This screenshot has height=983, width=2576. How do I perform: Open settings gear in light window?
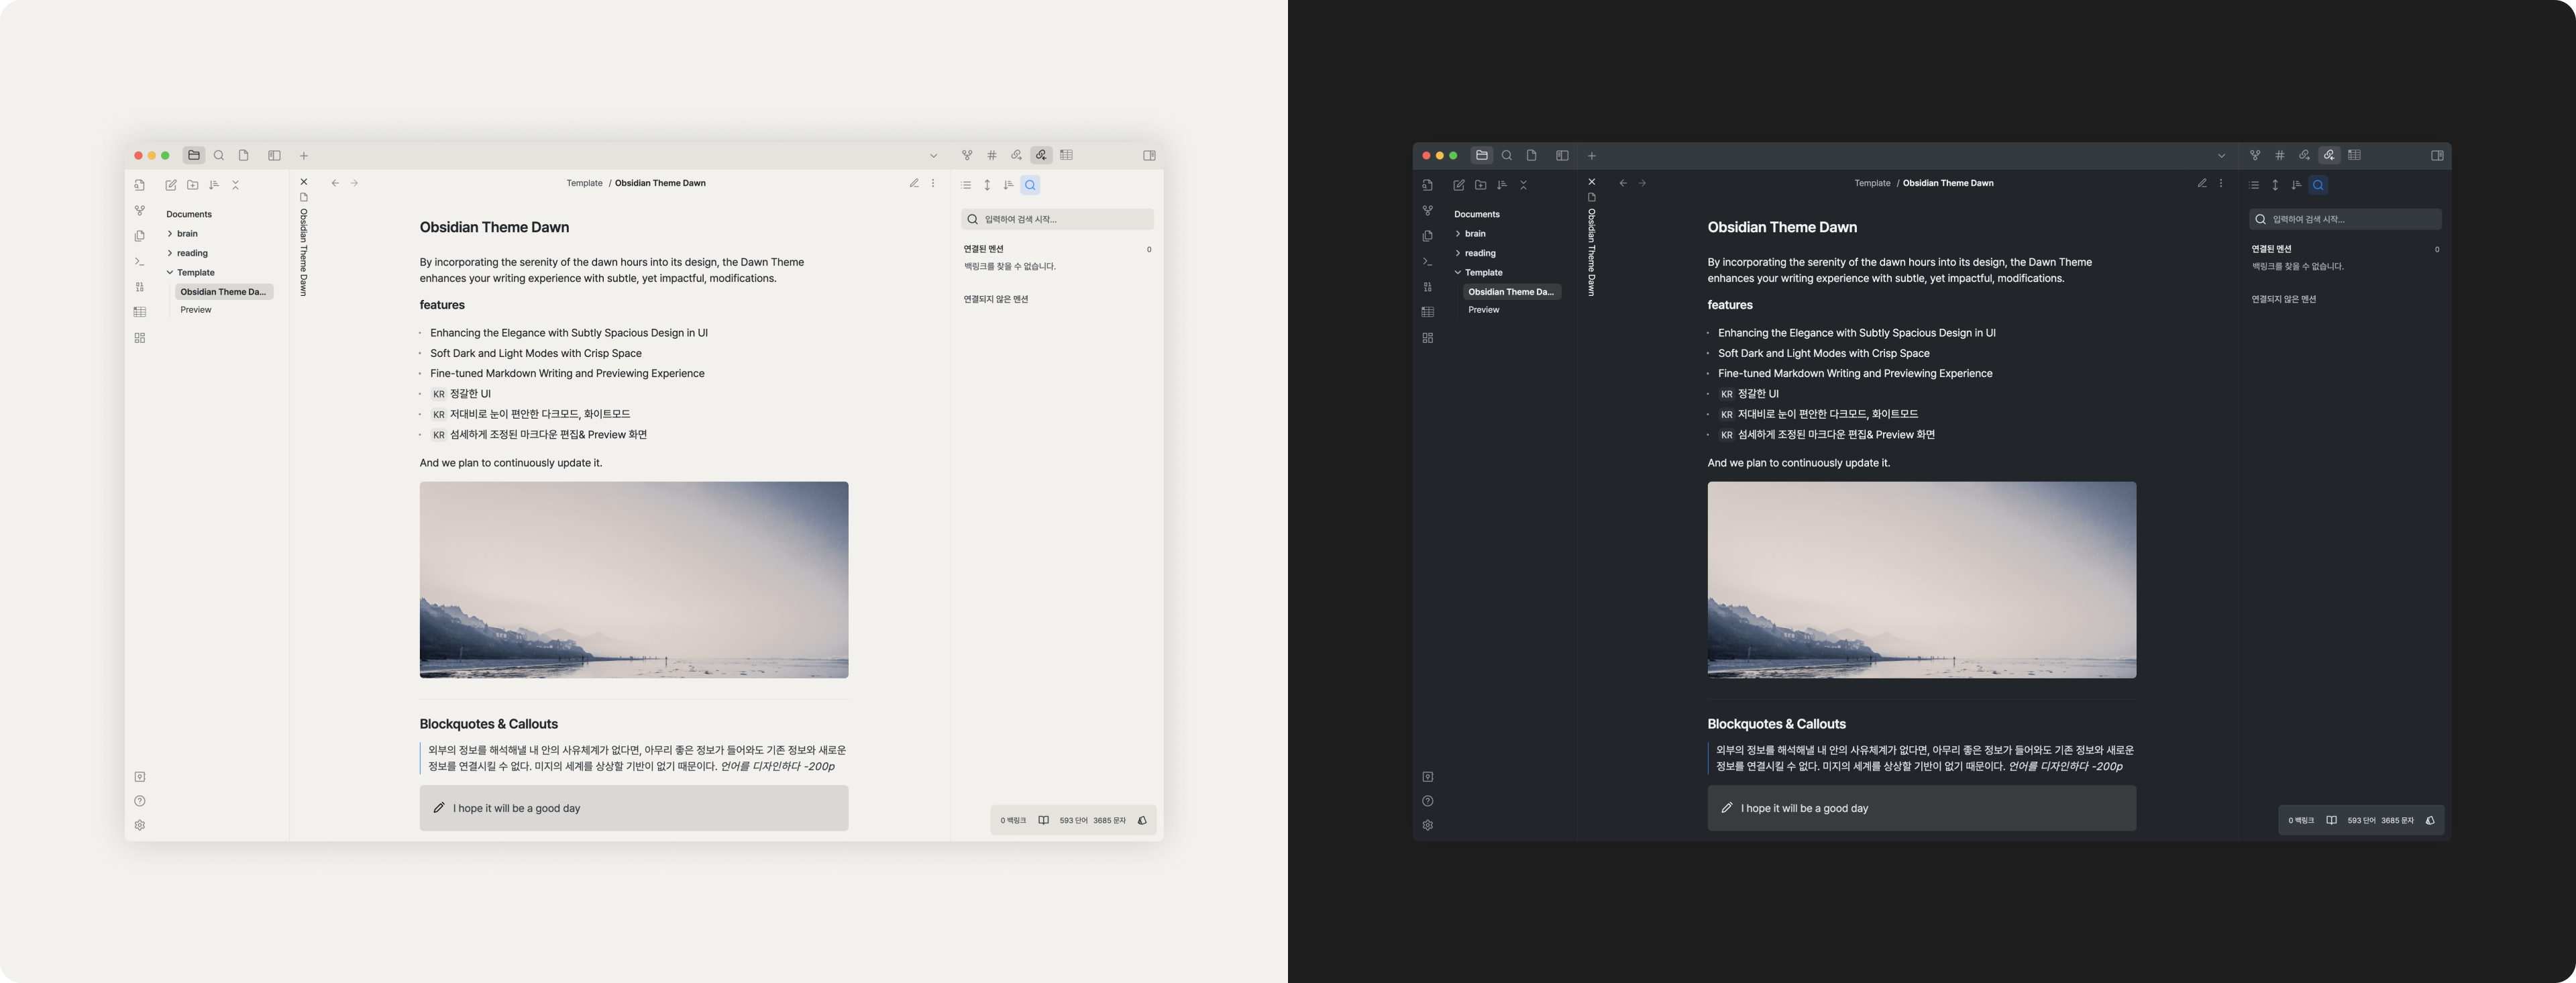pyautogui.click(x=139, y=825)
